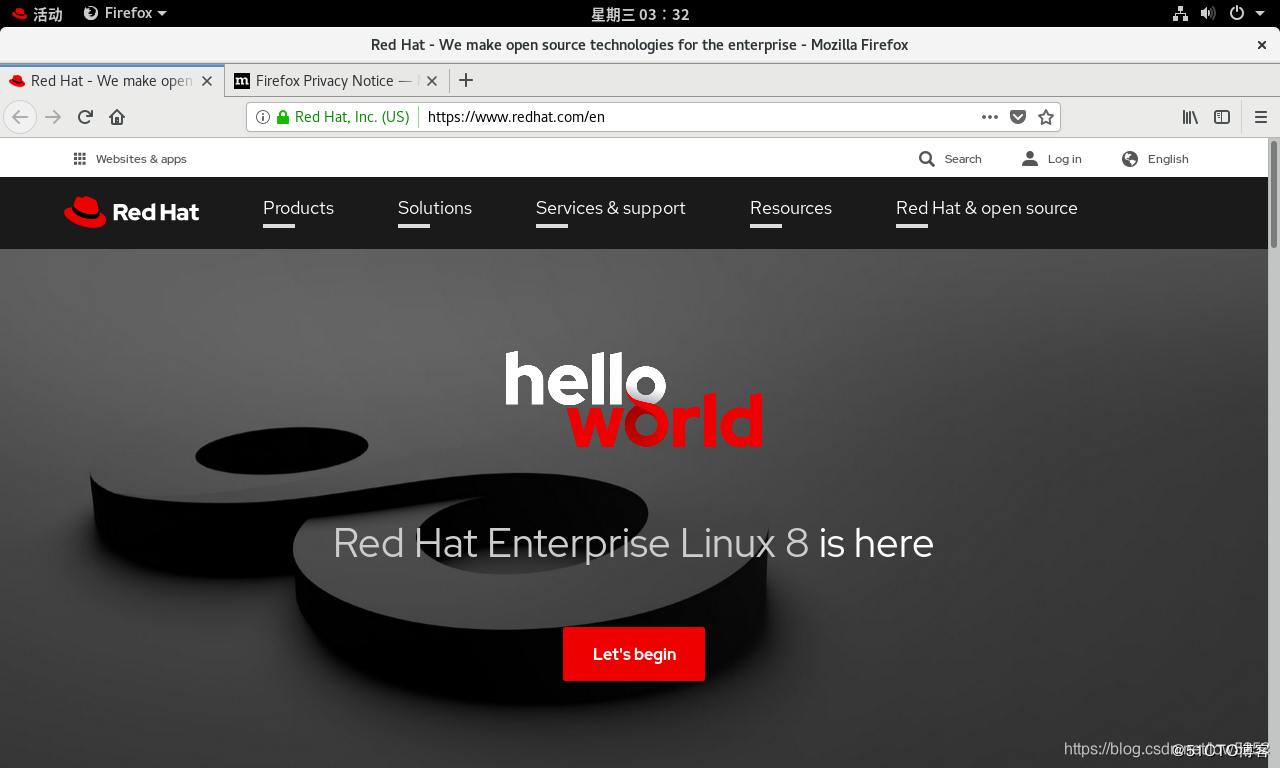This screenshot has height=768, width=1280.
Task: Click the volume speaker icon in top bar
Action: click(x=1207, y=13)
